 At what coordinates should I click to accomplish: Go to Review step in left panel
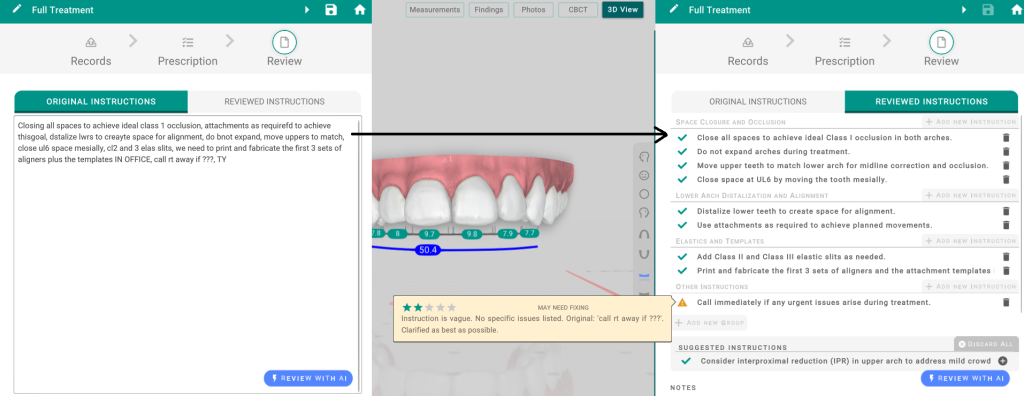284,49
